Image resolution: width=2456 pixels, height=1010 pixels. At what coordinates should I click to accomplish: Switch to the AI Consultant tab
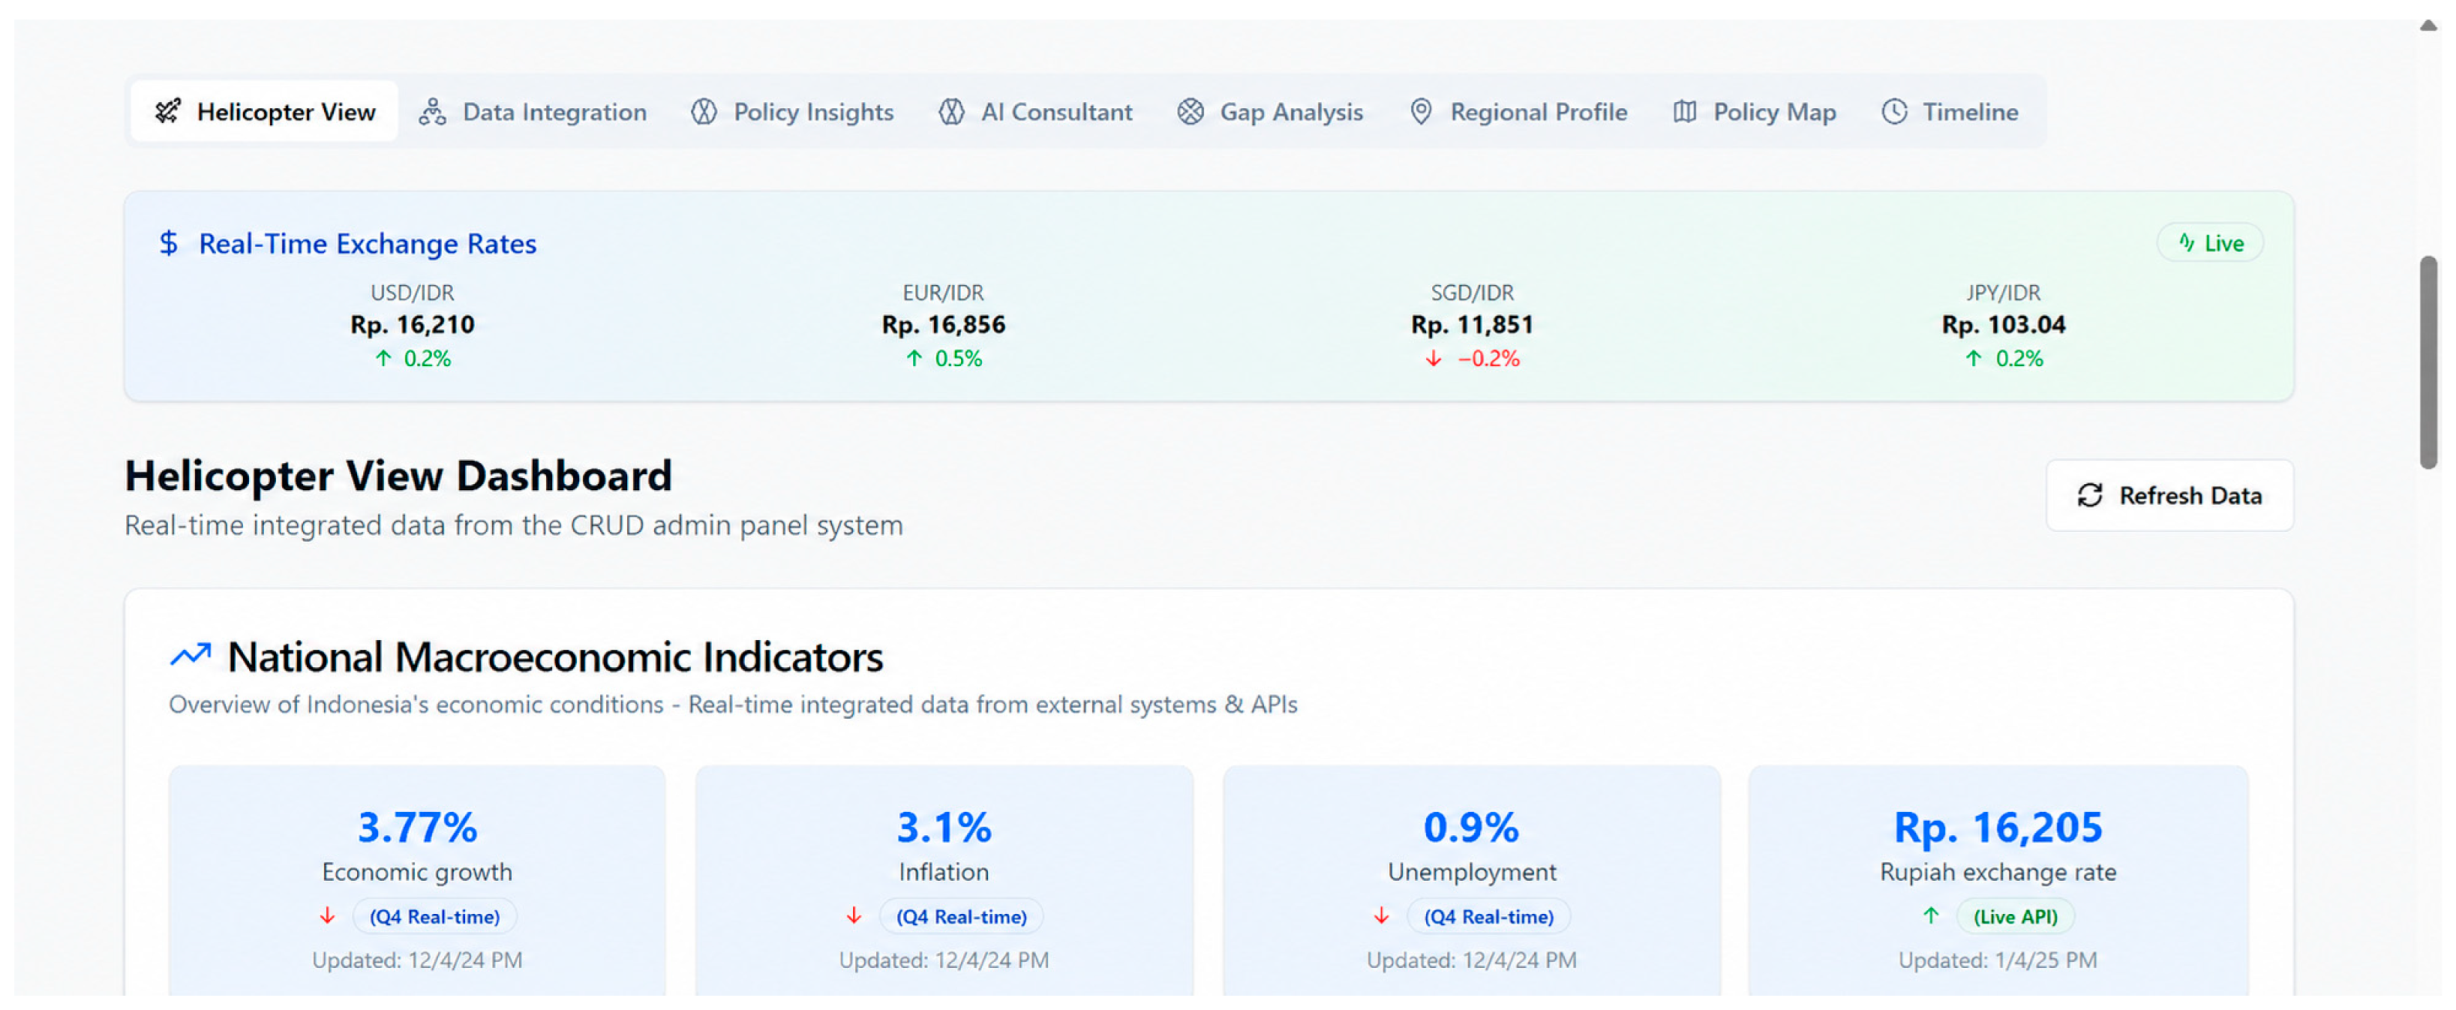click(x=1036, y=111)
